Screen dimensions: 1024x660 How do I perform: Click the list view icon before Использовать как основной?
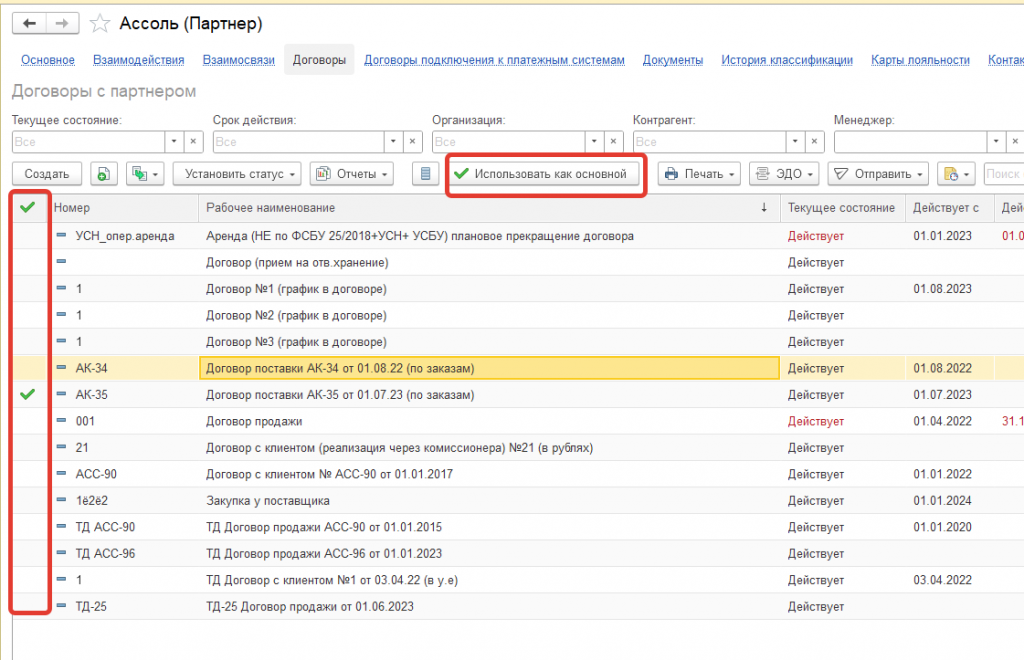tap(425, 174)
